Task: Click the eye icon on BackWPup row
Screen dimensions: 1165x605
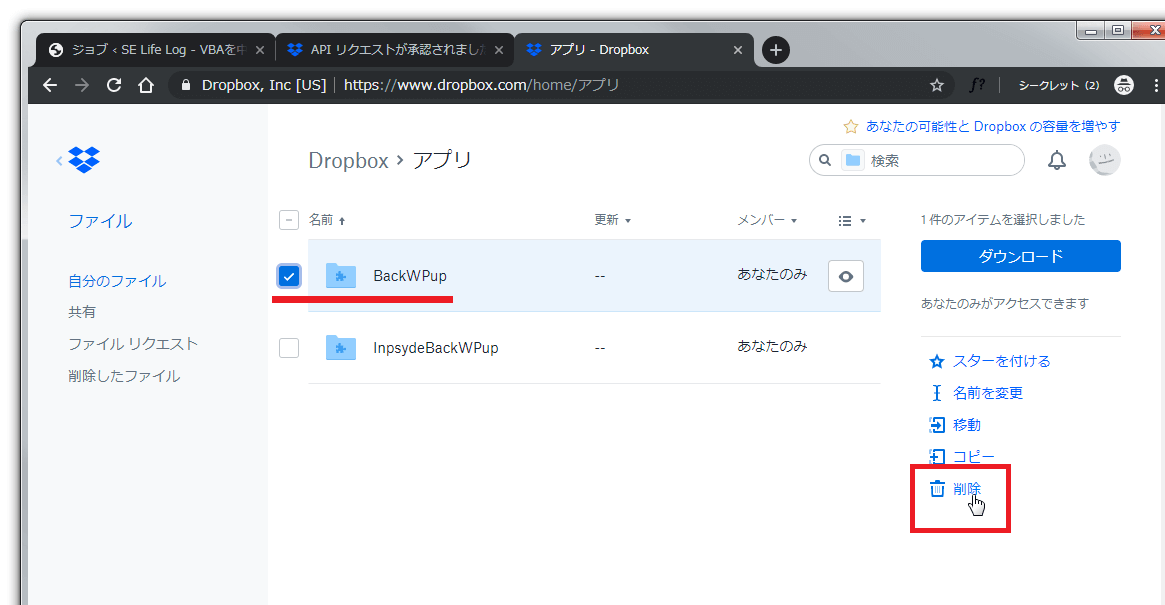Action: pyautogui.click(x=846, y=277)
